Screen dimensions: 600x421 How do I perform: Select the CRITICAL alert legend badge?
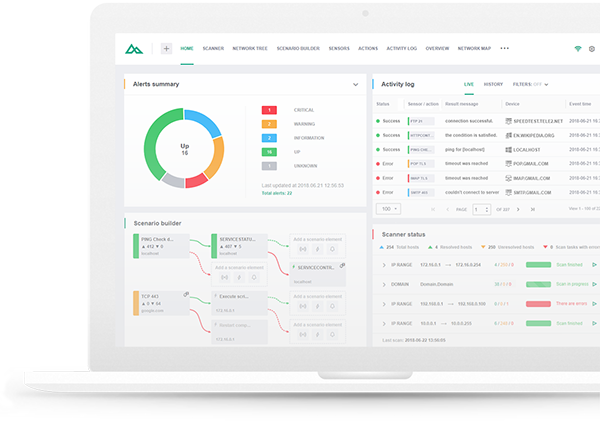[269, 109]
